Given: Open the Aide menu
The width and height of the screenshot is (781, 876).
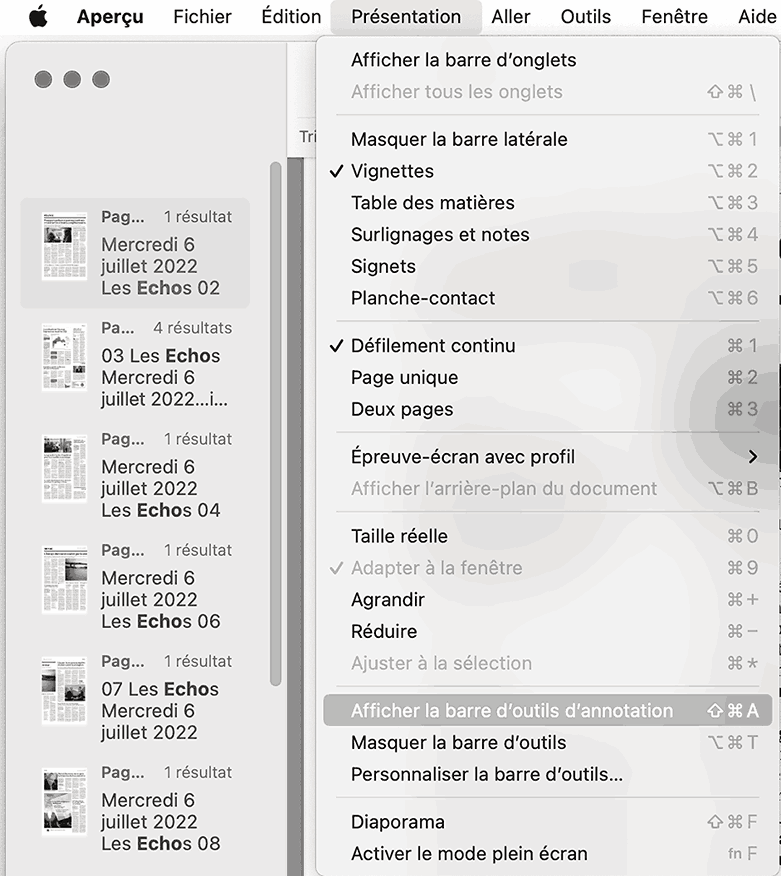Looking at the screenshot, I should tap(757, 17).
